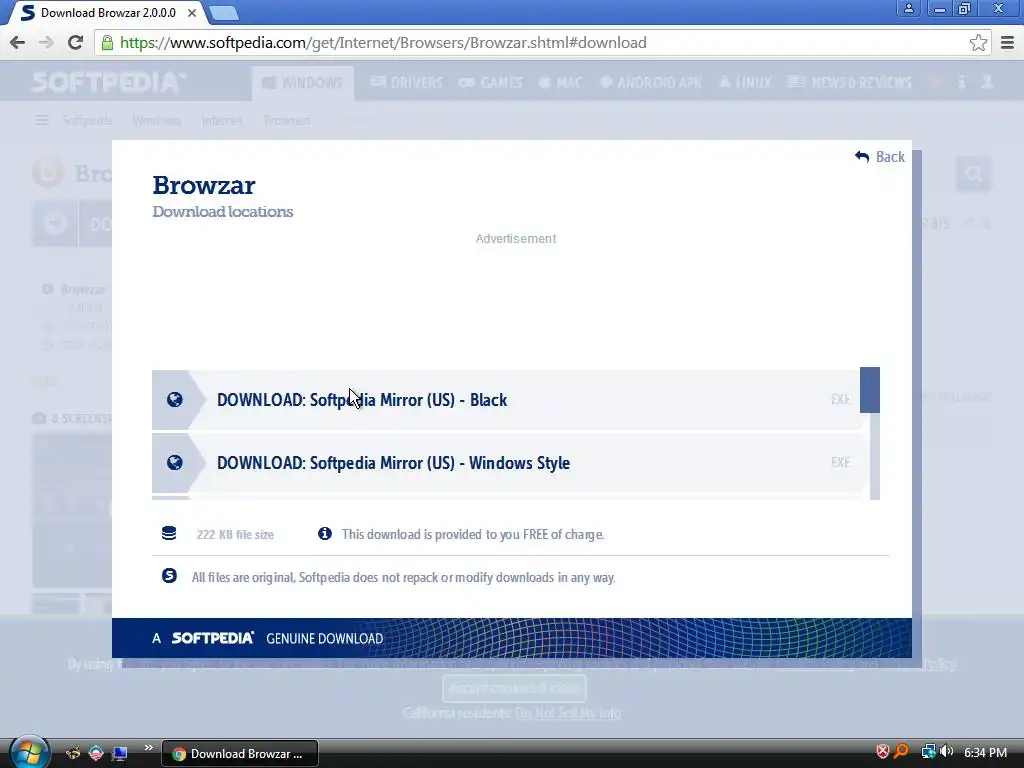Open the Mac category in Softpedia nav

560,83
